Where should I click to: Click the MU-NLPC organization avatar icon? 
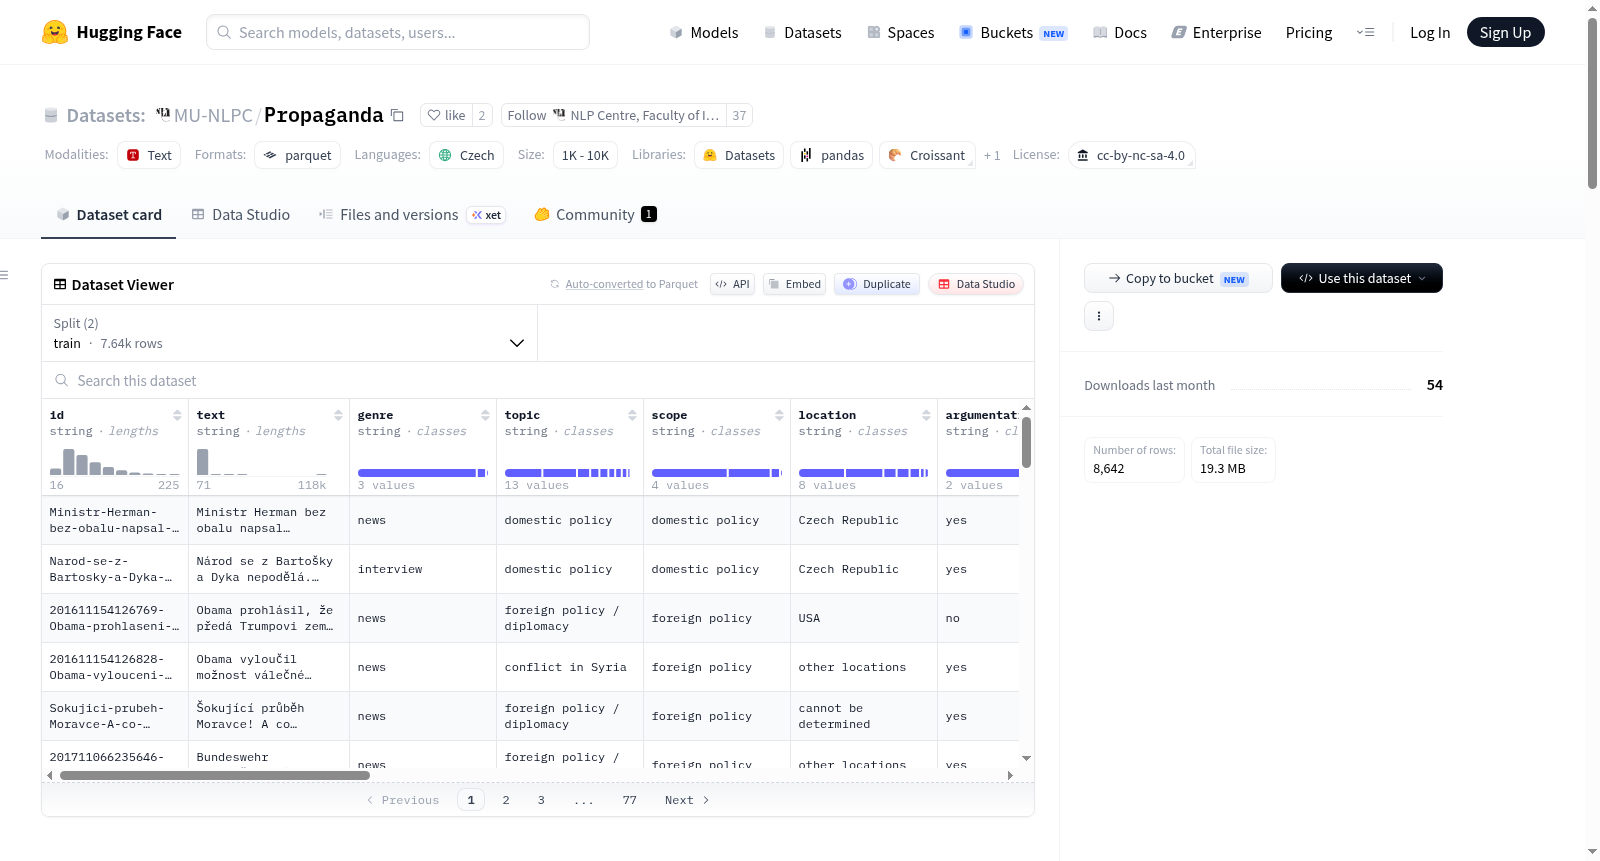(x=163, y=114)
